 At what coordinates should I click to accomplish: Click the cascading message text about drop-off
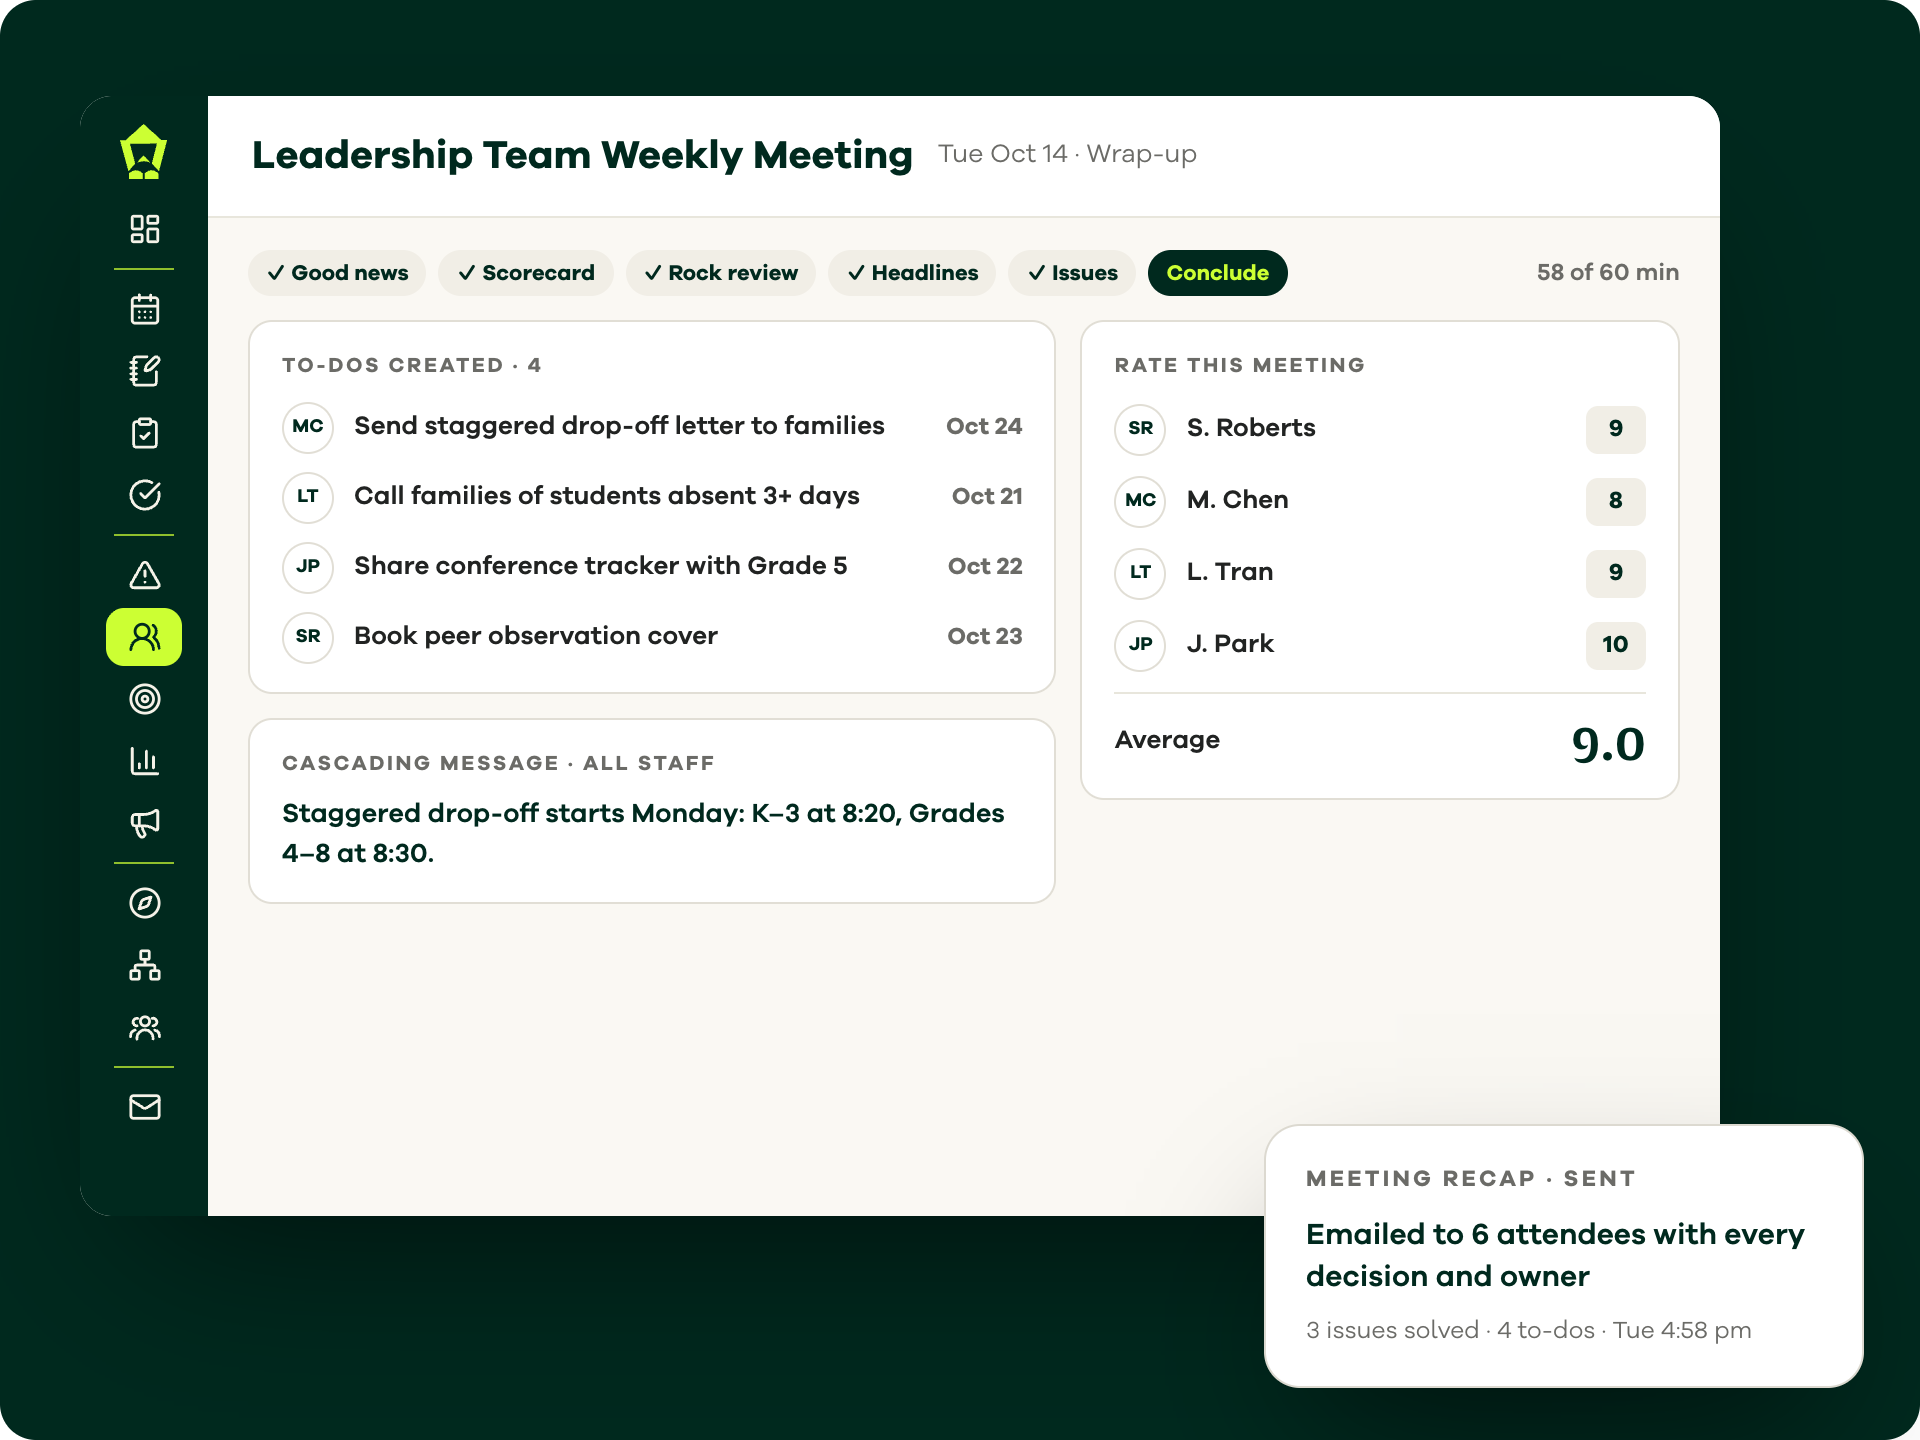click(x=643, y=833)
